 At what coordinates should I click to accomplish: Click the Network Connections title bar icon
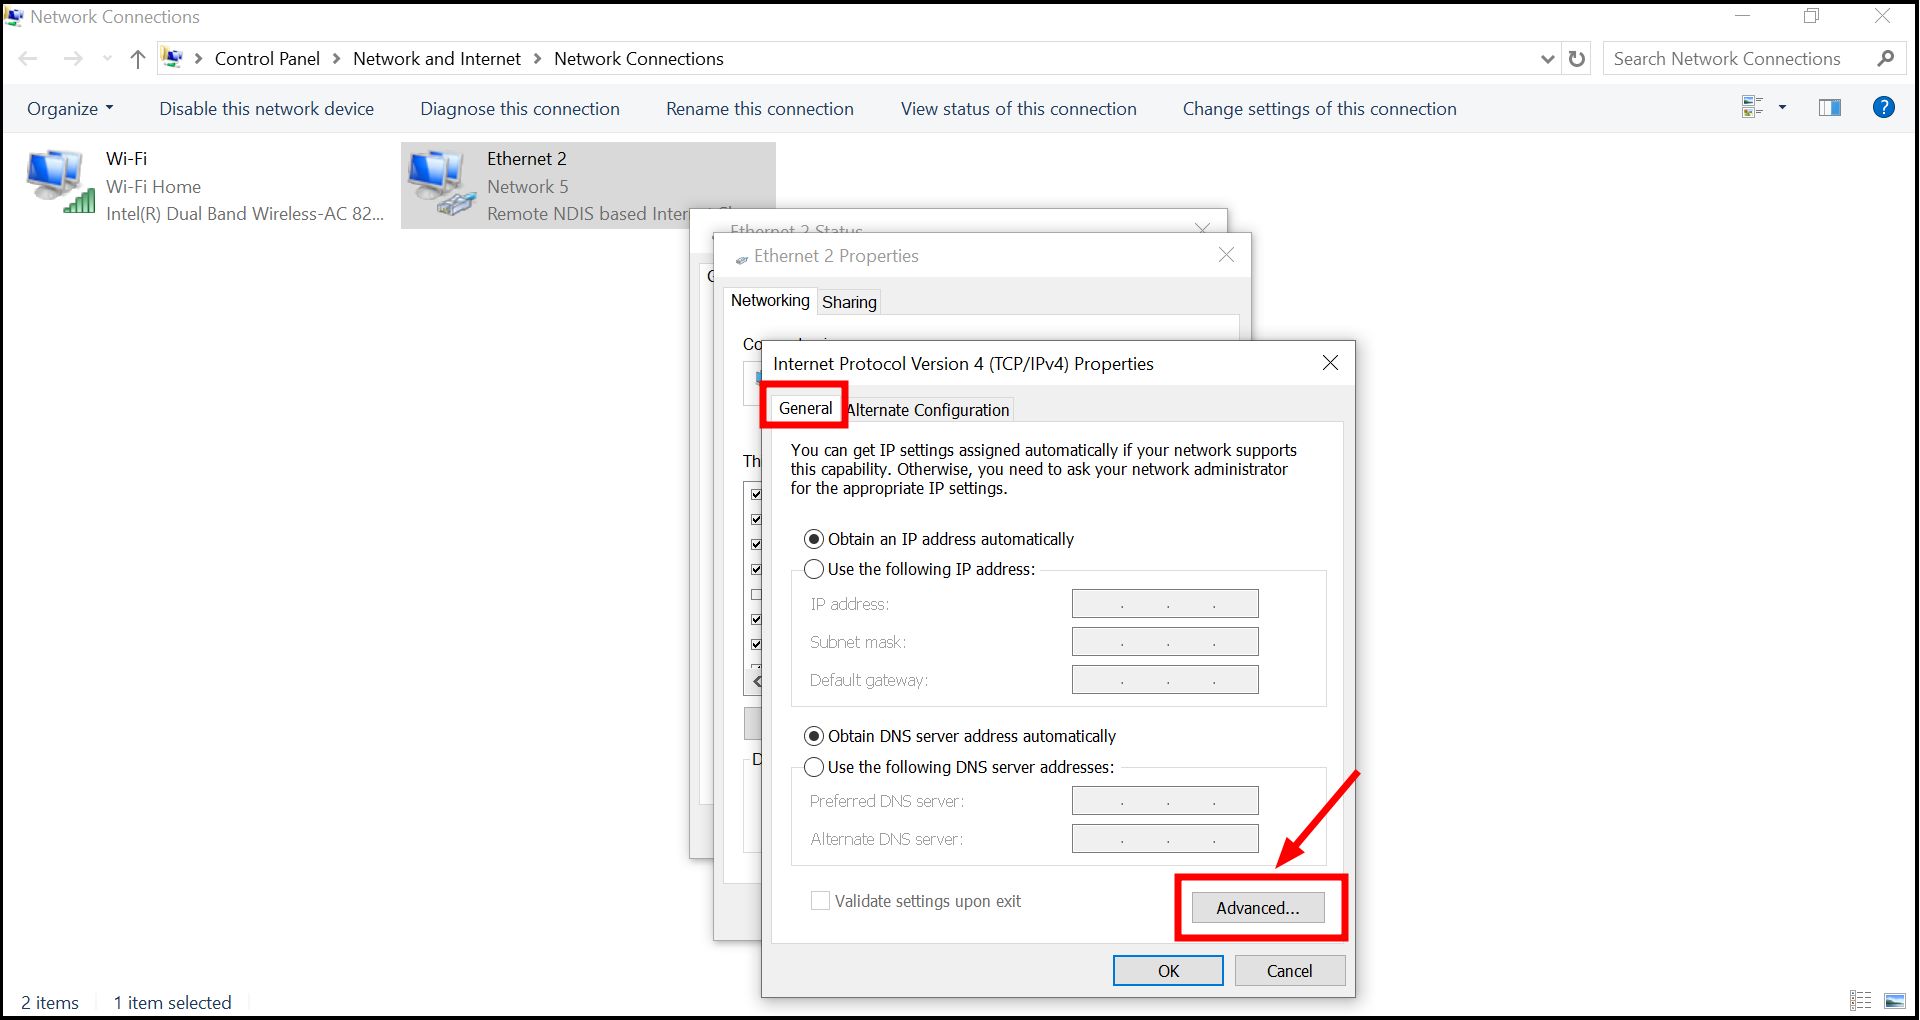click(x=15, y=17)
